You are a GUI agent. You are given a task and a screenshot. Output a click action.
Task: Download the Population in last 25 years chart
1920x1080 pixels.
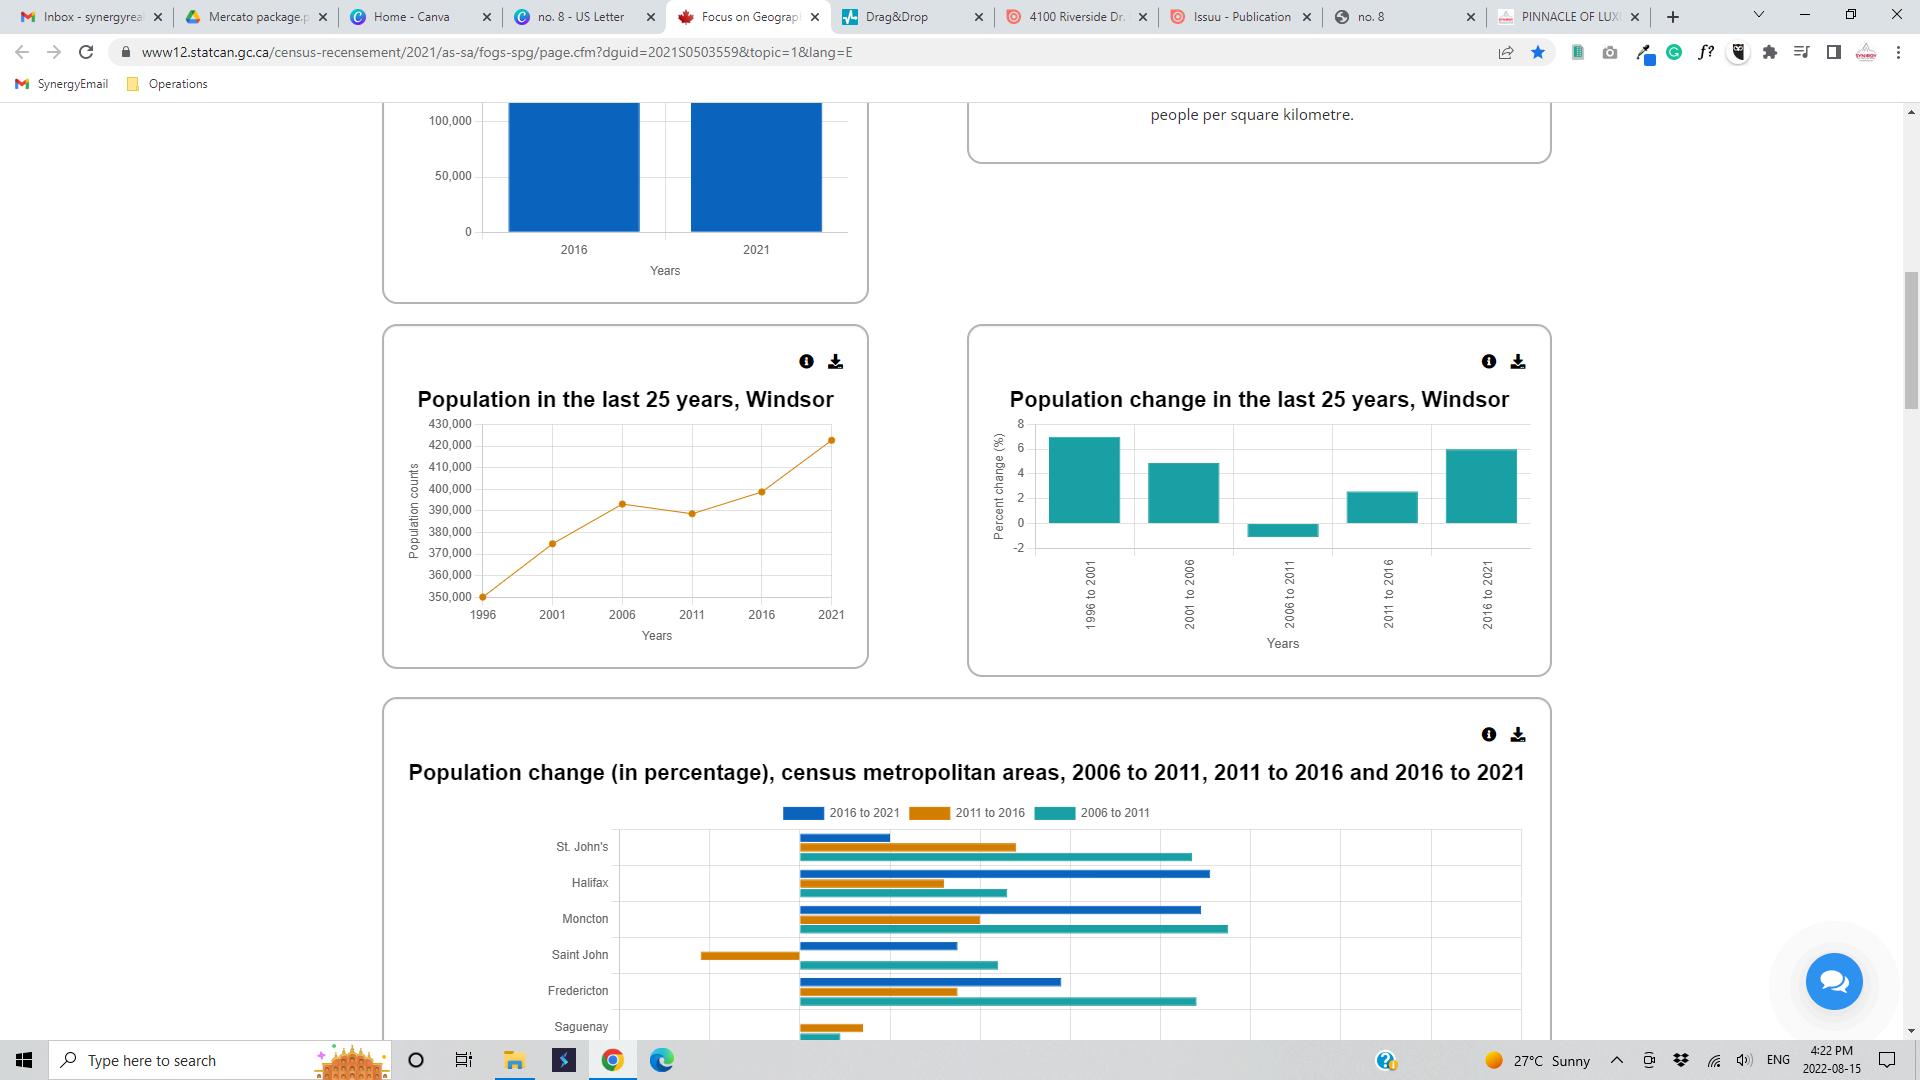click(836, 362)
